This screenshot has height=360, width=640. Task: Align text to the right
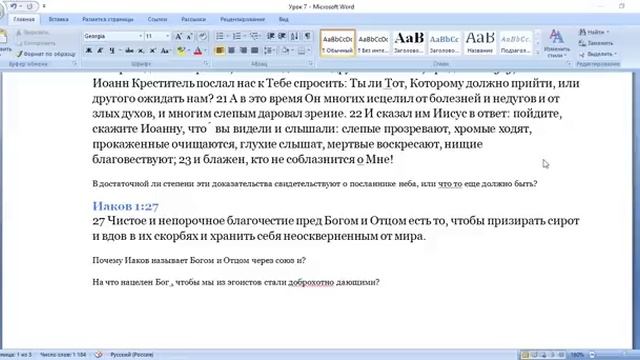pyautogui.click(x=243, y=51)
